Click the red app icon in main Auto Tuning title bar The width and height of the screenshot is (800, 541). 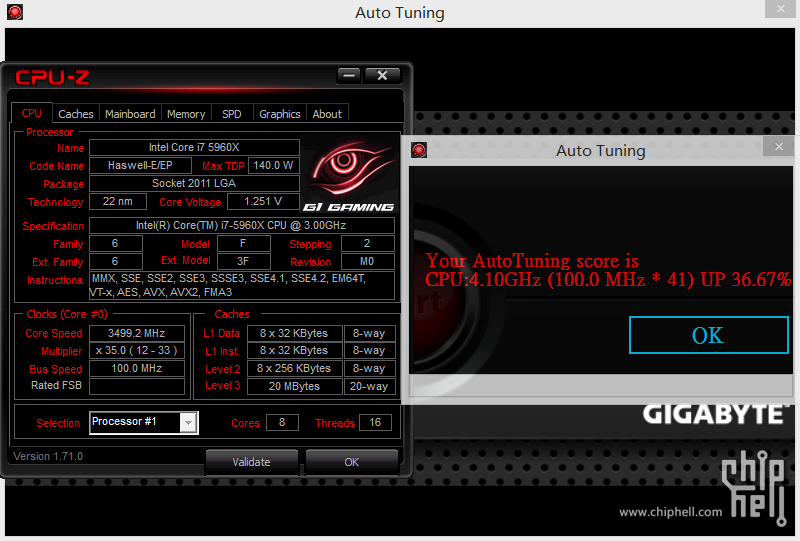click(15, 12)
